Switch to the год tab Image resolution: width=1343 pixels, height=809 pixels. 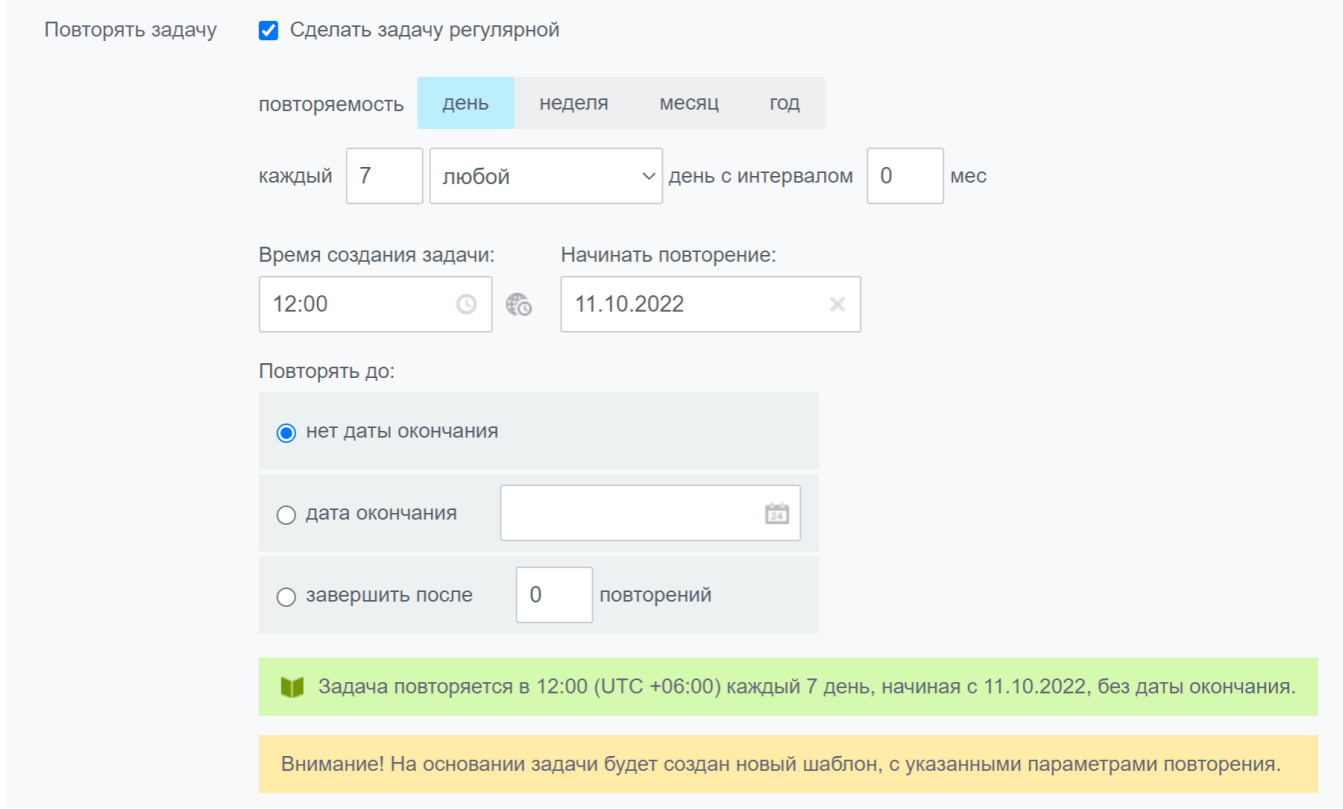[x=786, y=103]
